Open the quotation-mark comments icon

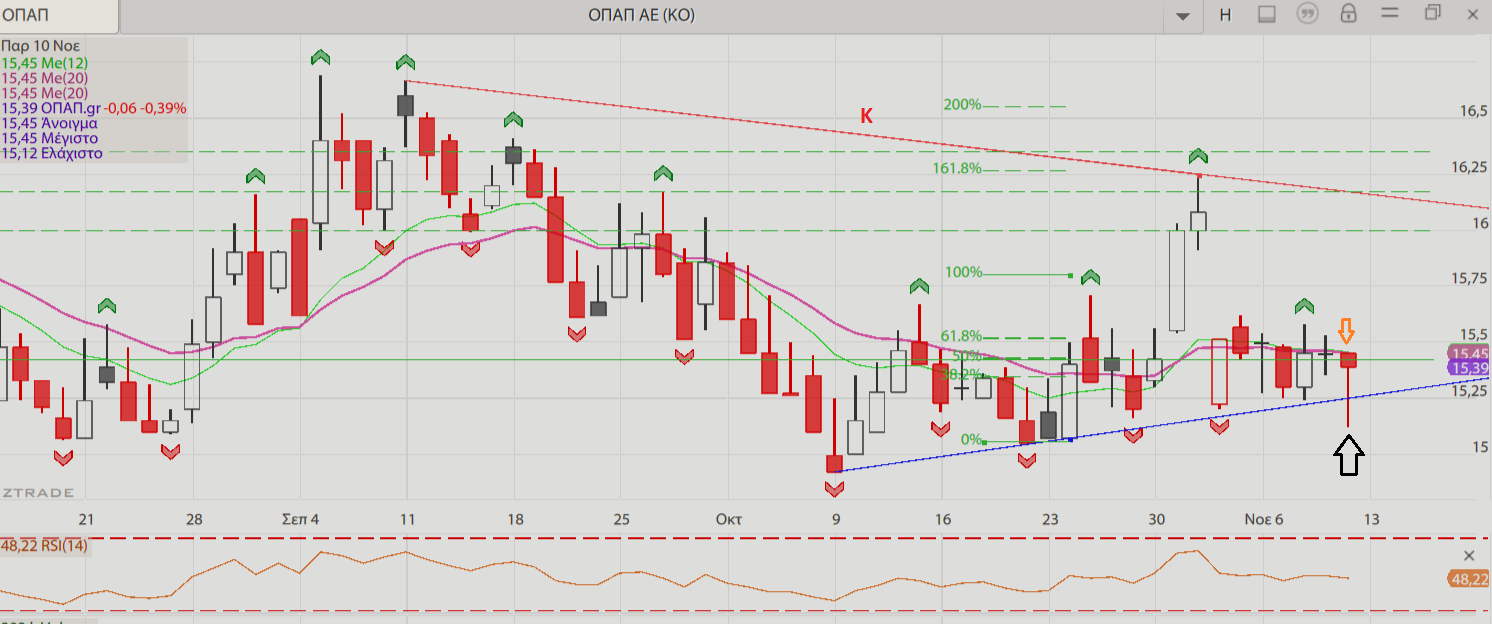pyautogui.click(x=1306, y=14)
